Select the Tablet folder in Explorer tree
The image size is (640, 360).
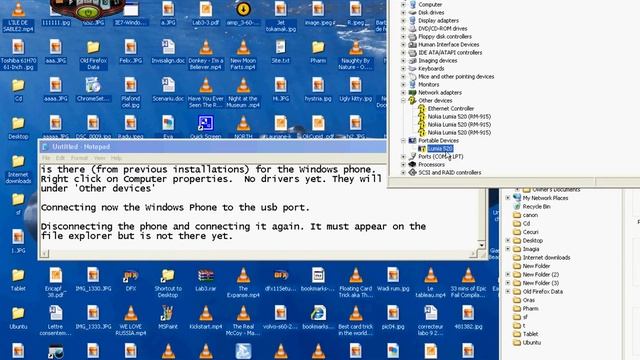click(530, 334)
